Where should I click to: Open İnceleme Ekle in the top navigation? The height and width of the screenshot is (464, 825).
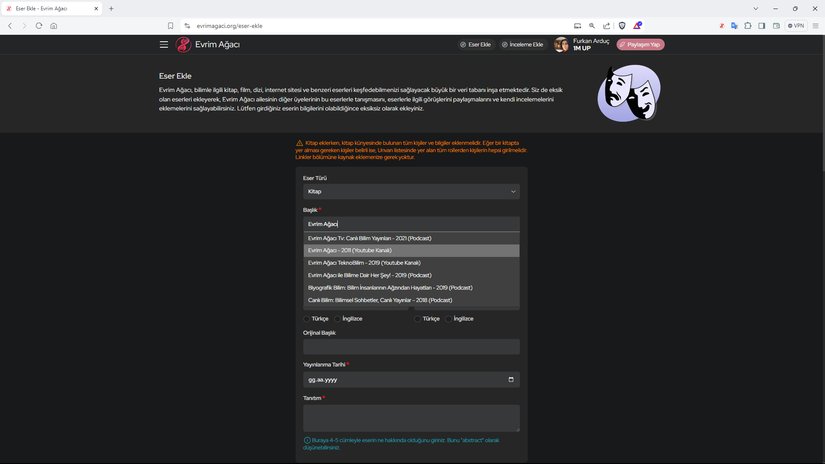[x=522, y=45]
